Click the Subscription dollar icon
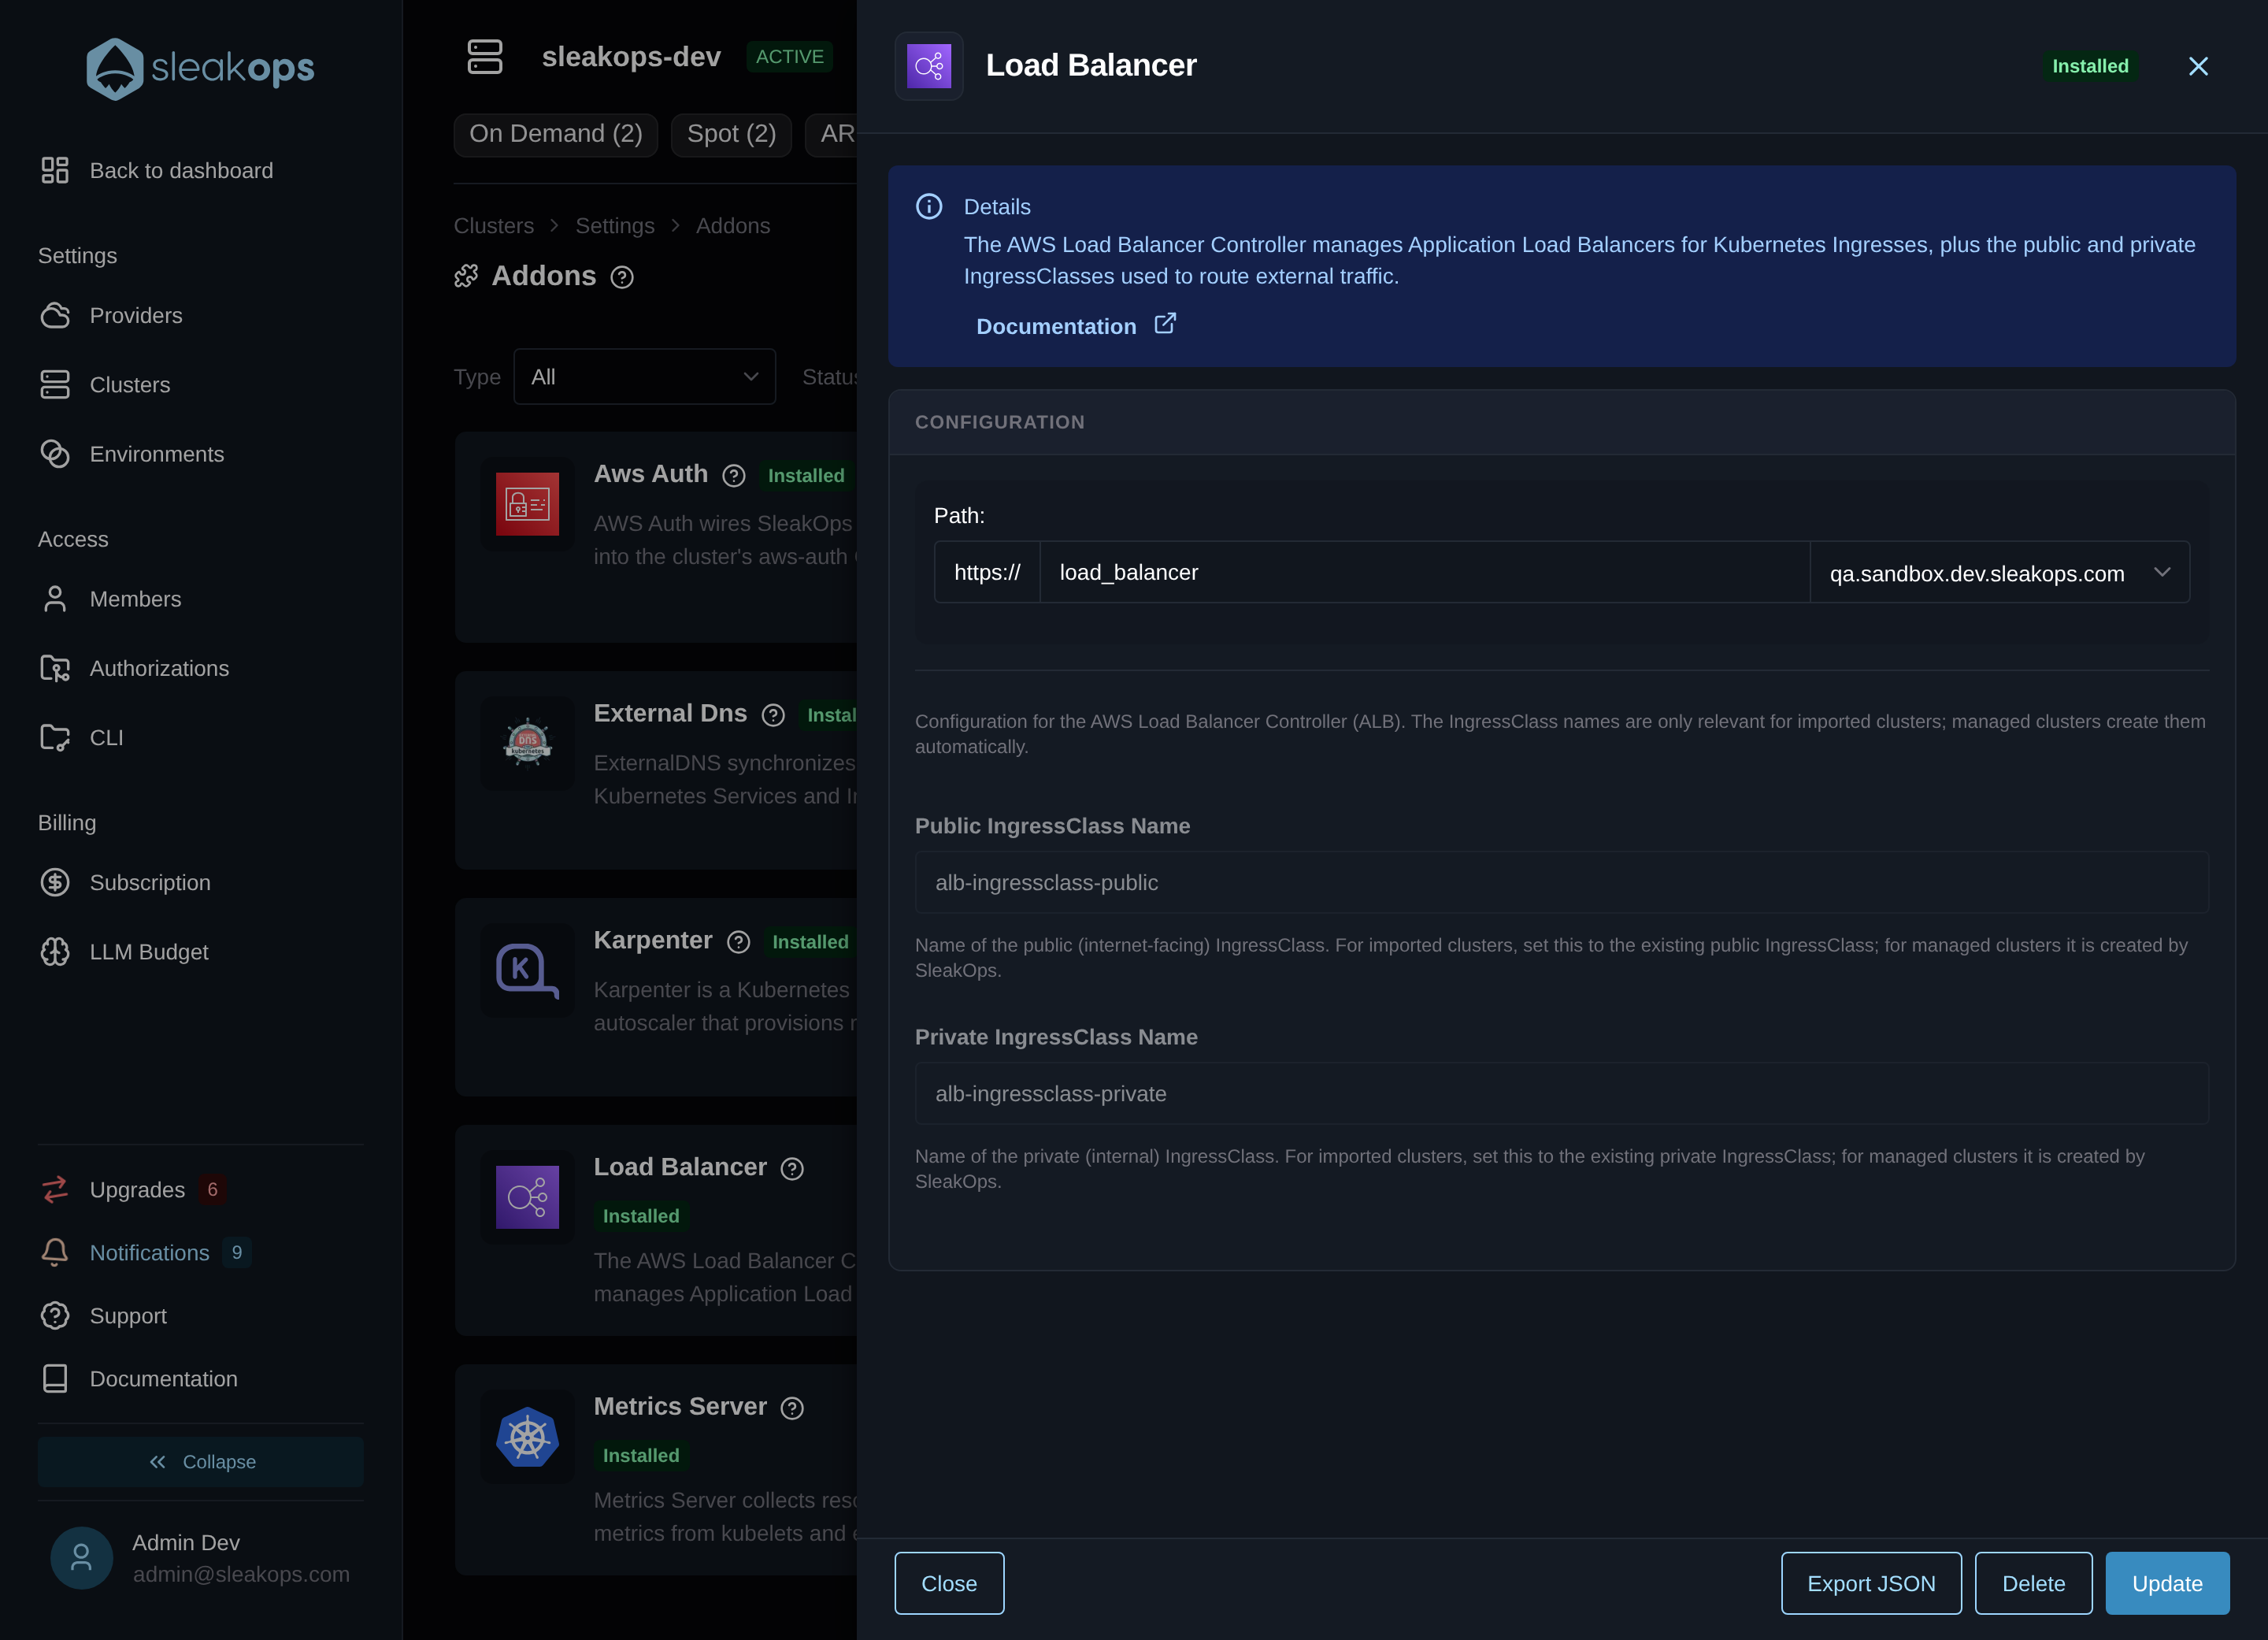 click(x=55, y=882)
